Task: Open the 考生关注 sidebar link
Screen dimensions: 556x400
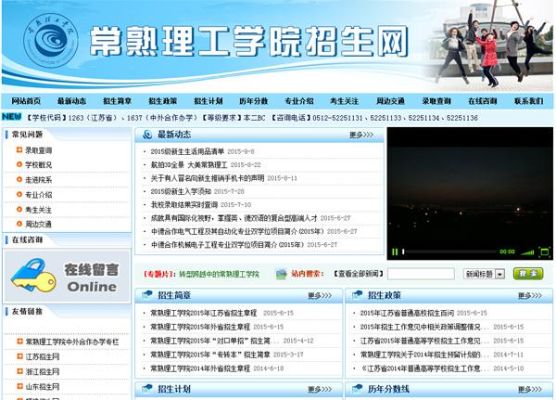Action: tap(38, 210)
